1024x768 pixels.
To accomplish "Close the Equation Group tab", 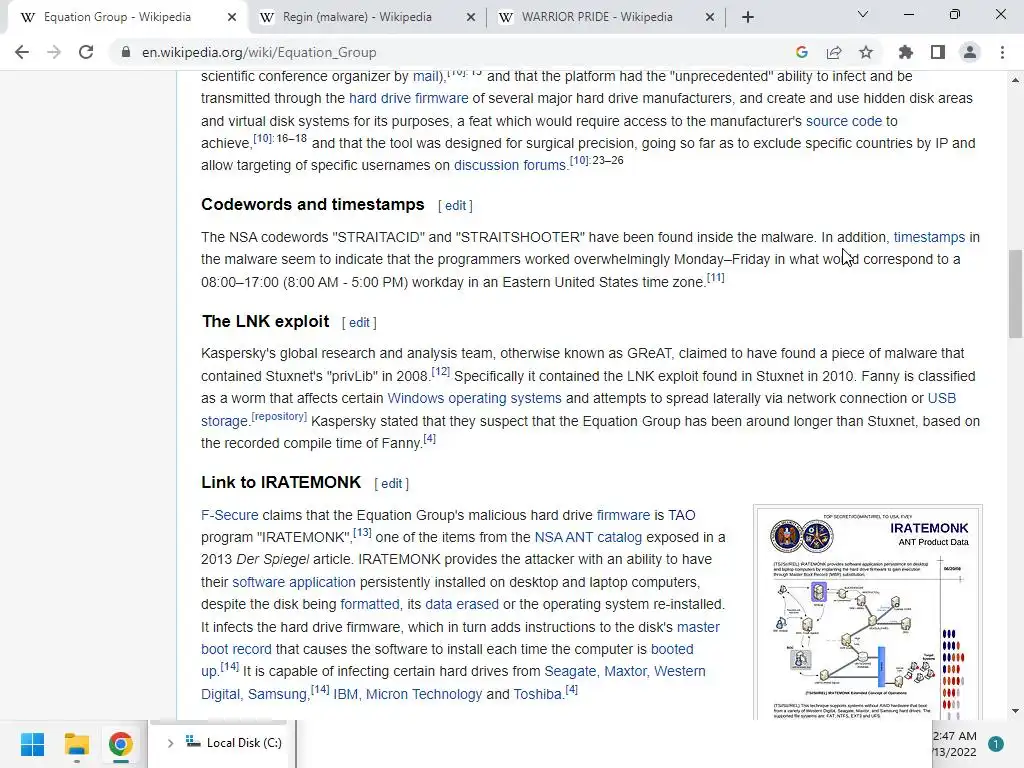I will (x=232, y=17).
